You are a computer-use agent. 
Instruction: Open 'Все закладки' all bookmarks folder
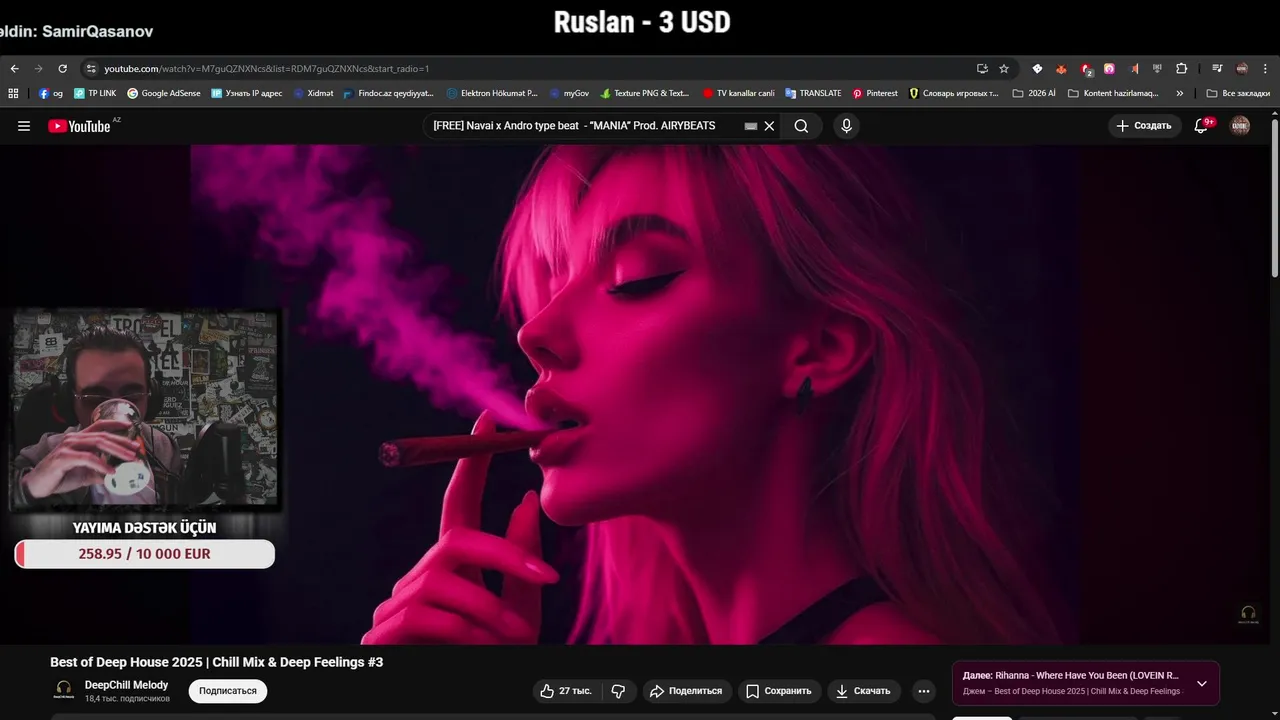1238,93
